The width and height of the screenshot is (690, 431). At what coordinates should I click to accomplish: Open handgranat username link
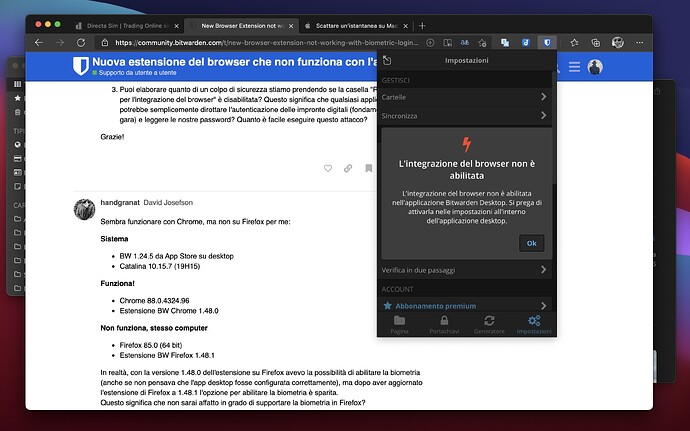[x=120, y=203]
